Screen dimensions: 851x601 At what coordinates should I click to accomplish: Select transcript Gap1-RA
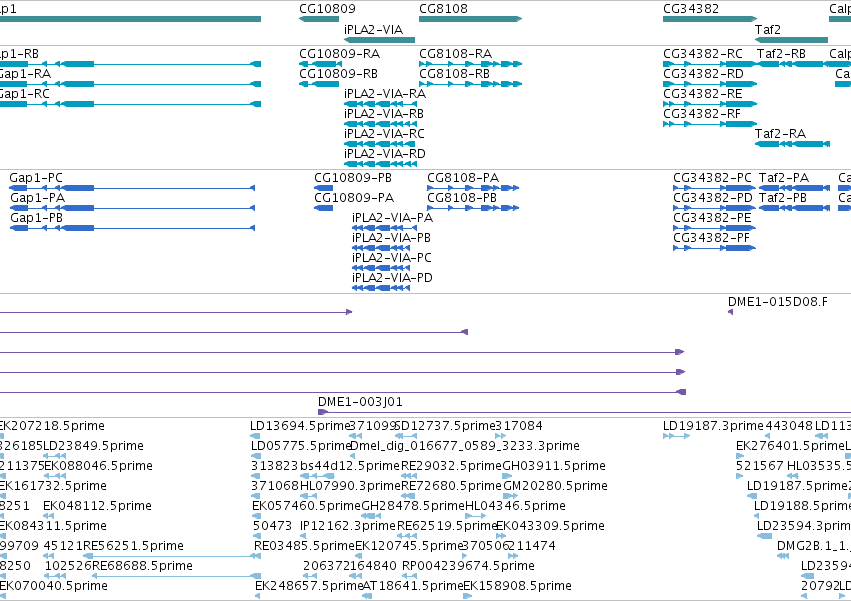(24, 74)
